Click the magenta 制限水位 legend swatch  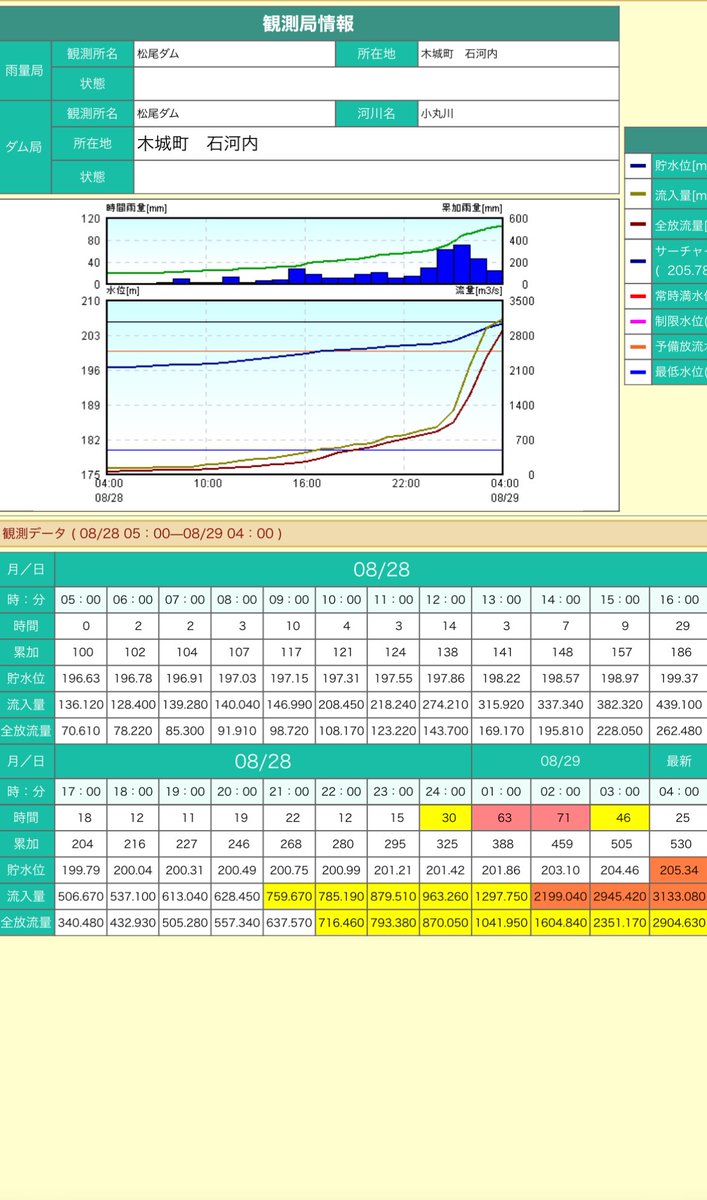coord(638,322)
